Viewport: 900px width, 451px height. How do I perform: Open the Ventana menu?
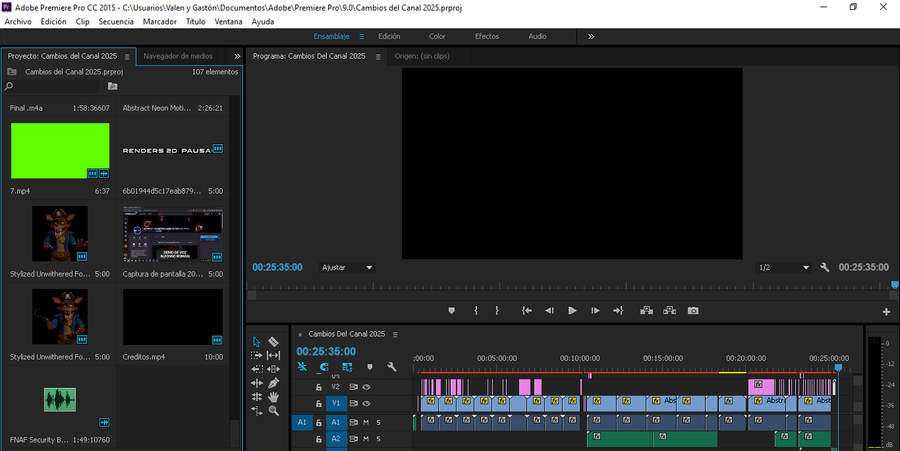228,21
